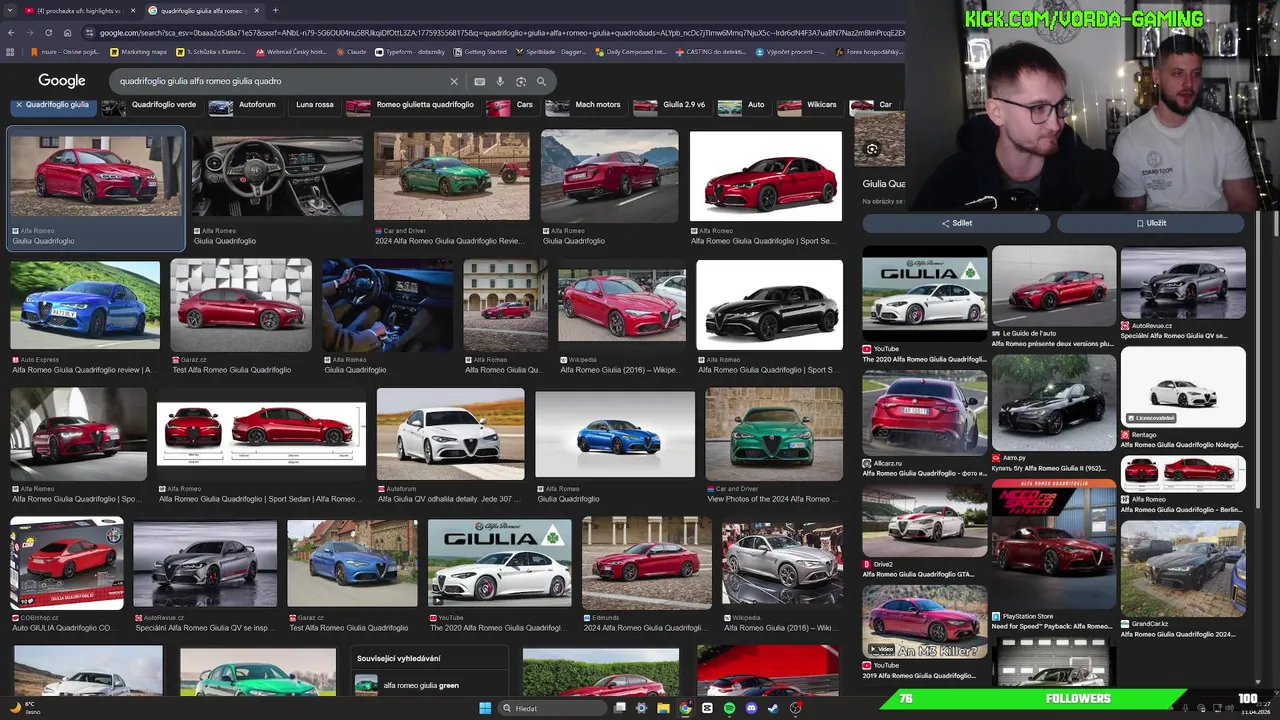Open the green Giulia Car and Driver thumbnail
Viewport: 1280px width, 720px height.
pyautogui.click(x=452, y=176)
